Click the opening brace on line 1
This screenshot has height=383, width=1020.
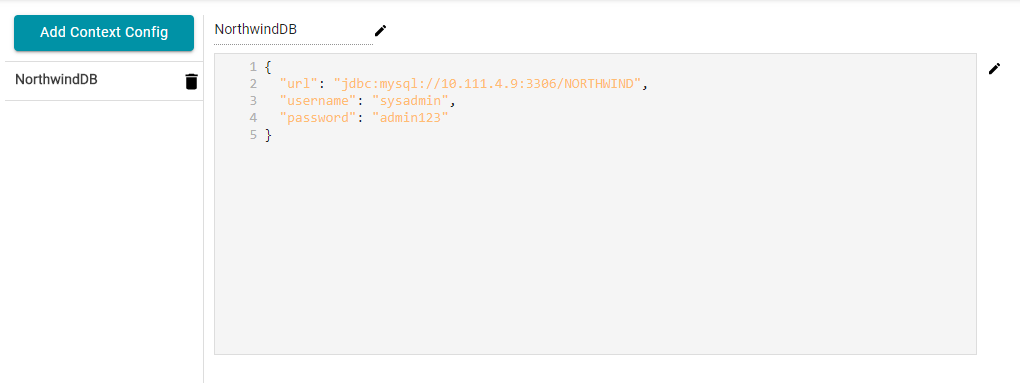[268, 67]
